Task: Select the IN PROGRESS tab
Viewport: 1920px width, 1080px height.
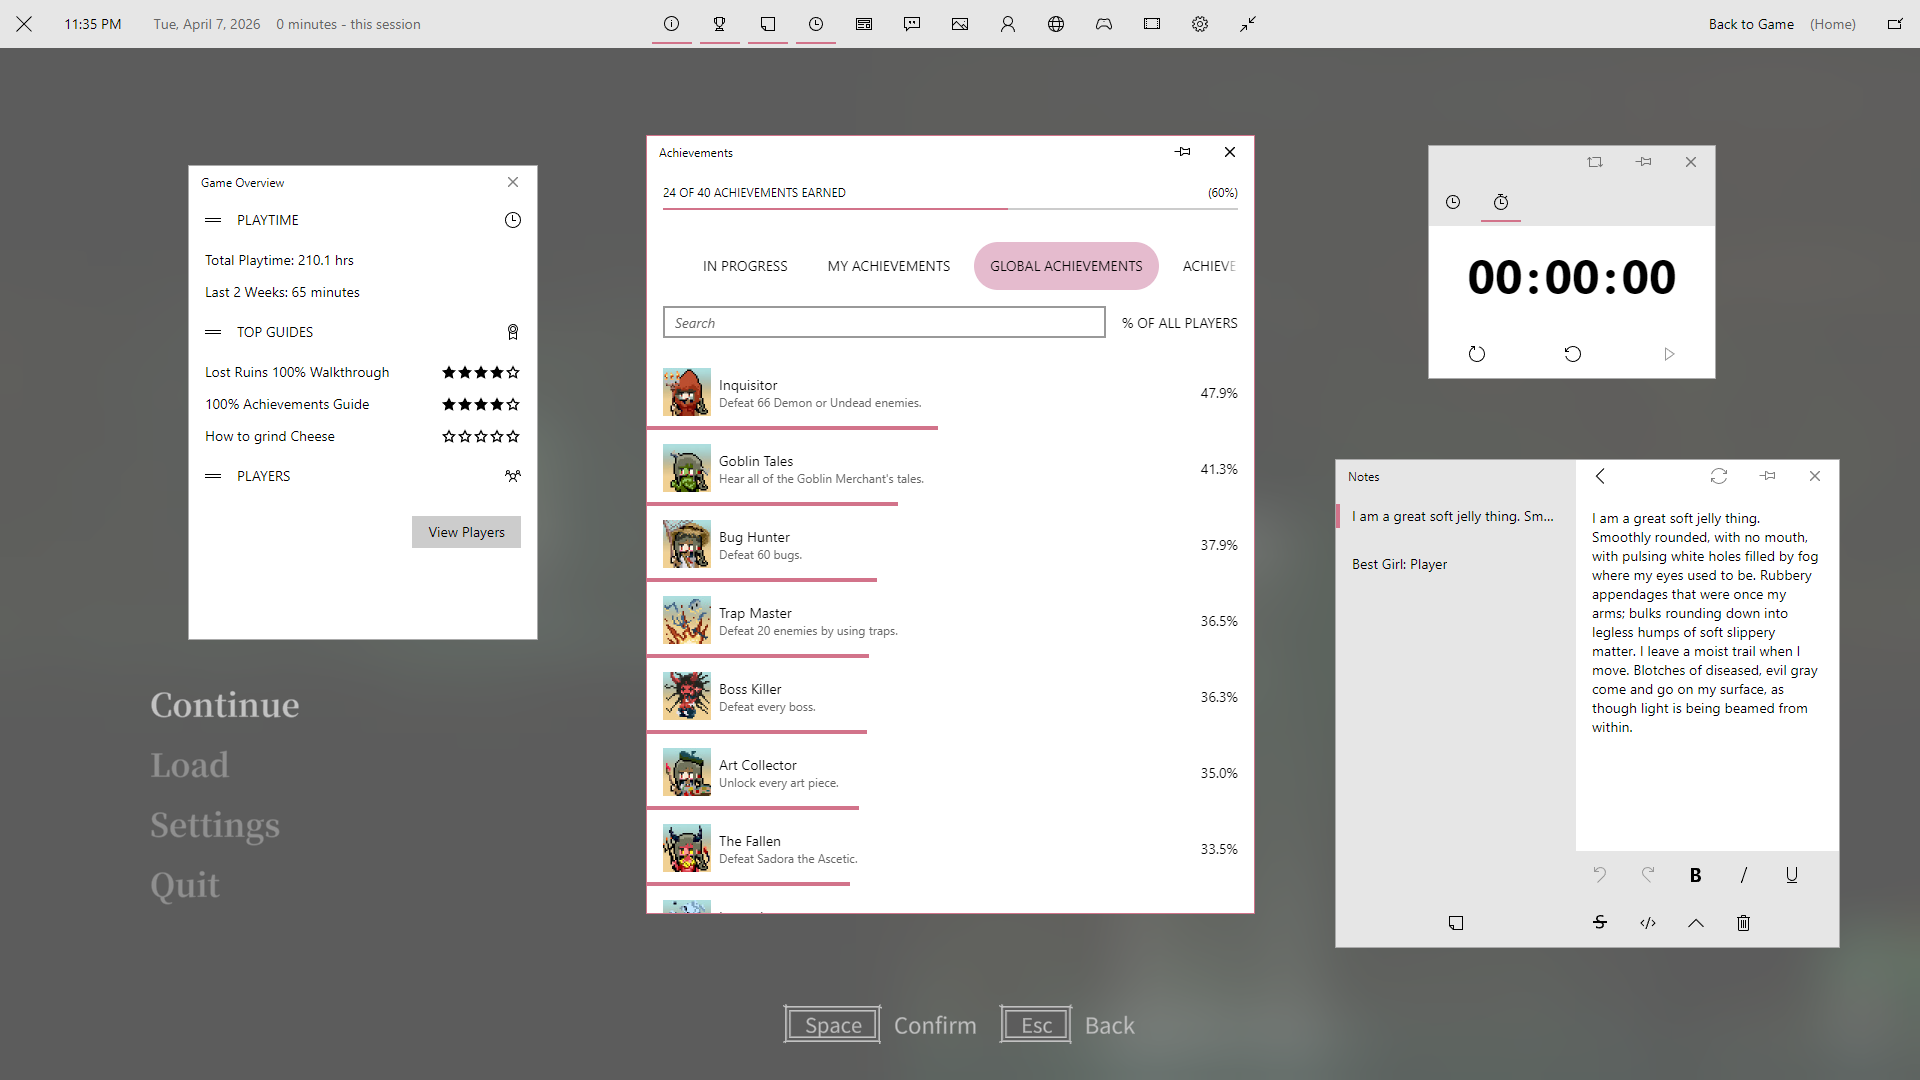Action: coord(744,266)
